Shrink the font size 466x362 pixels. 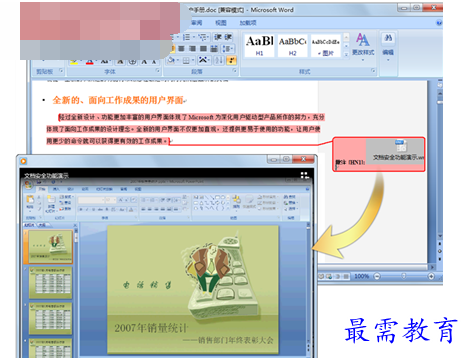[x=154, y=61]
